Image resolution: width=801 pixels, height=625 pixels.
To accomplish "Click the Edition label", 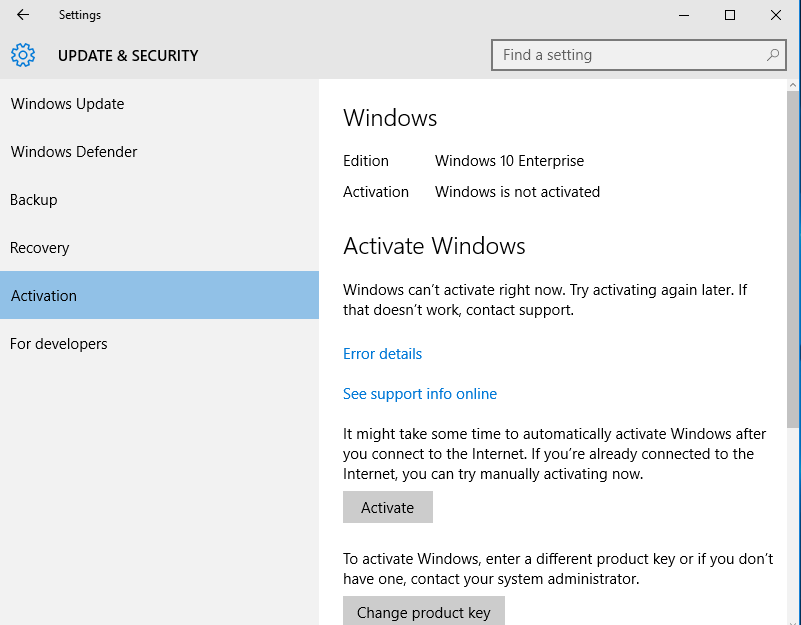I will click(x=366, y=161).
